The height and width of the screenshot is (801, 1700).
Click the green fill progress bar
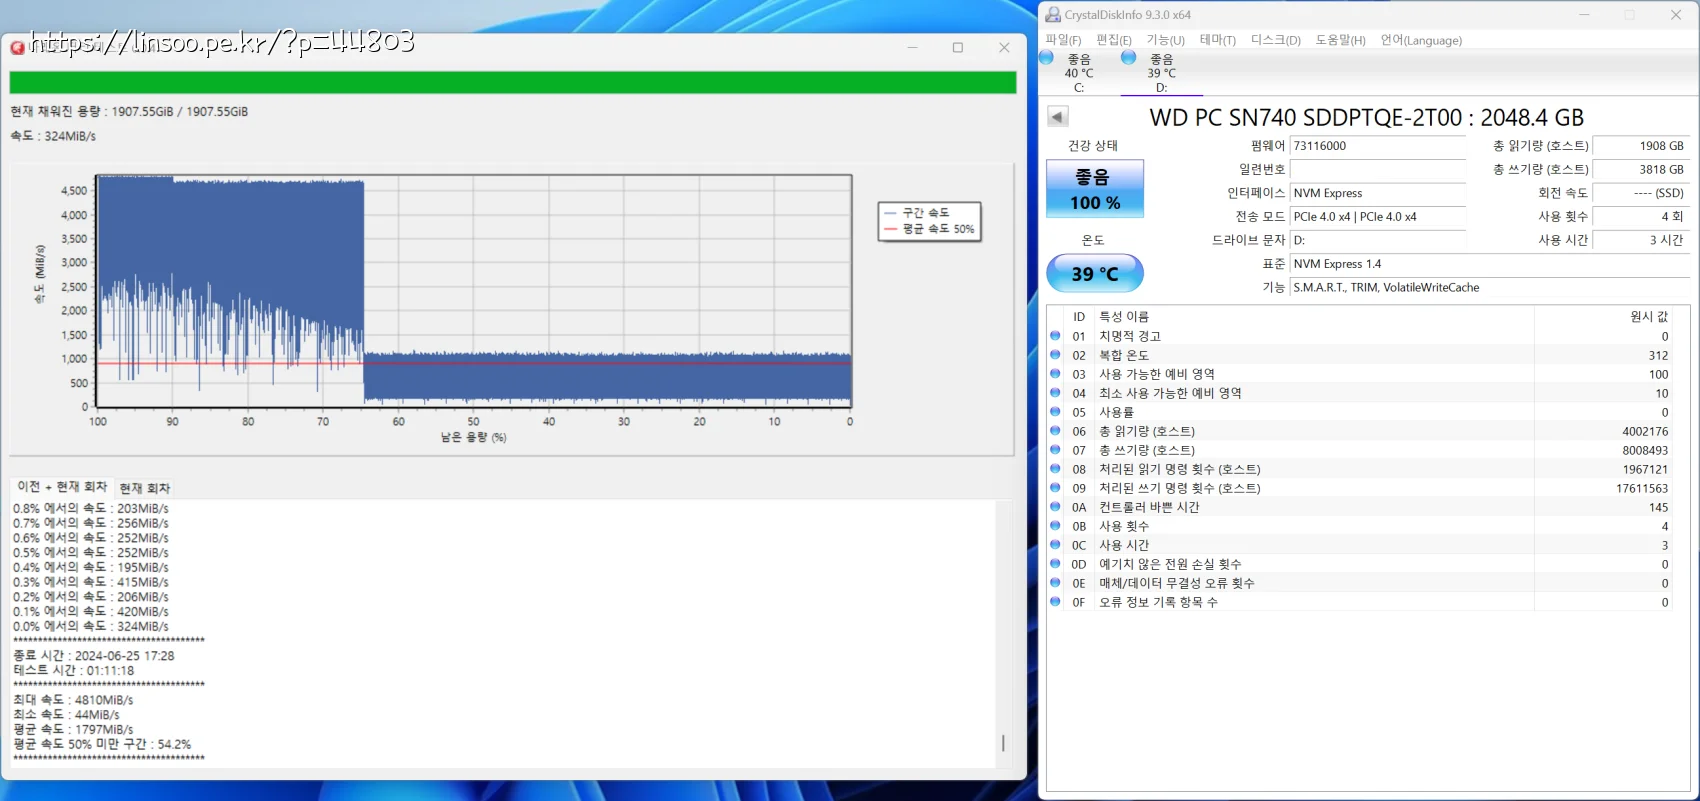pyautogui.click(x=513, y=82)
